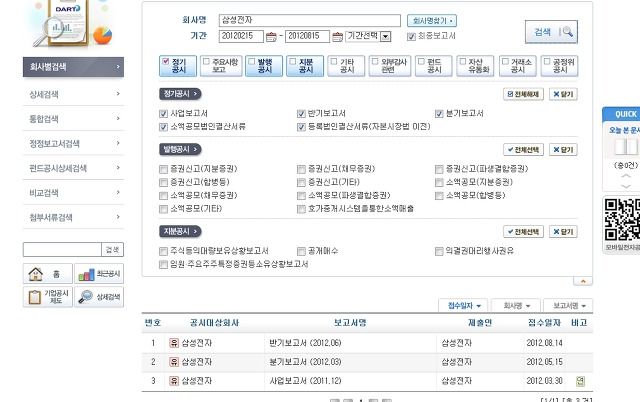The width and height of the screenshot is (640, 402).
Task: Expand the 발행공시 section header
Action: click(180, 149)
